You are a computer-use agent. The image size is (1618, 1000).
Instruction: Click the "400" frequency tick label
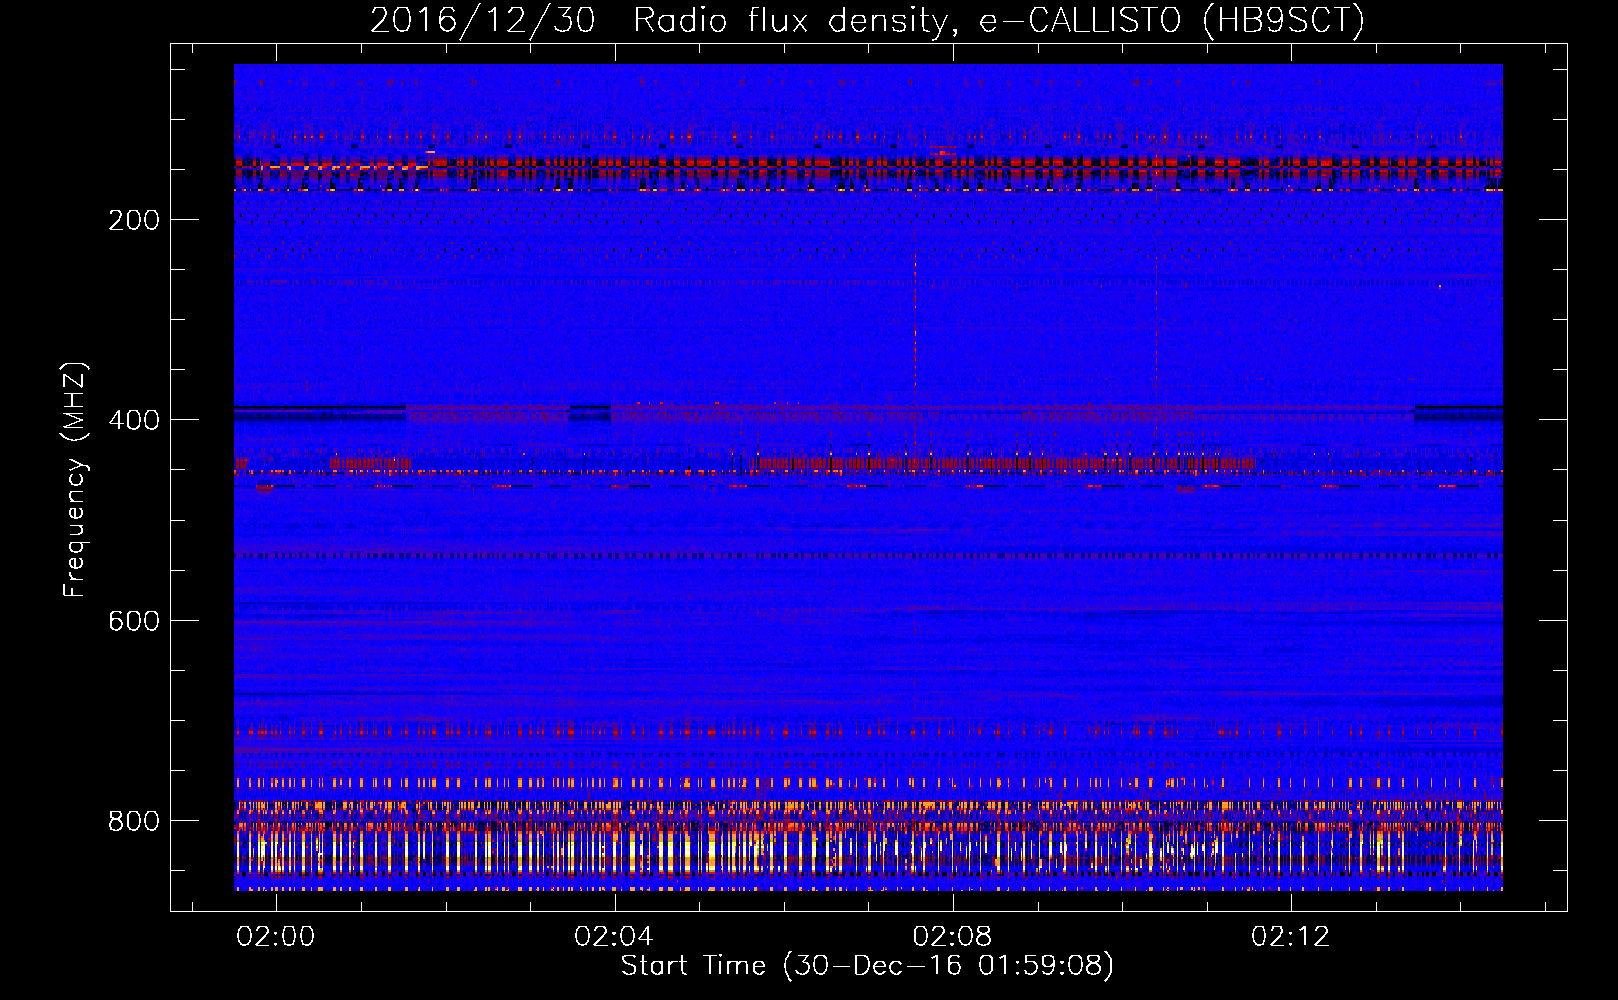(x=134, y=420)
